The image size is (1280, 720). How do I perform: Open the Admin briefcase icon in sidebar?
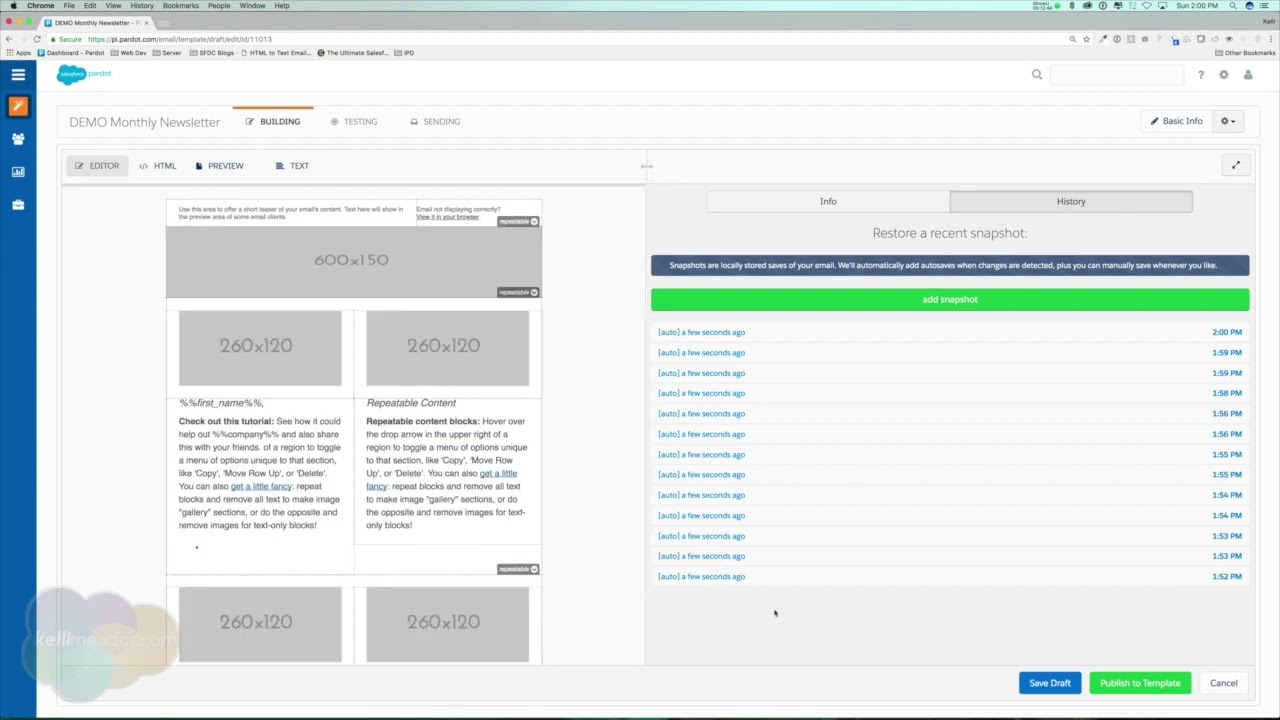(18, 205)
